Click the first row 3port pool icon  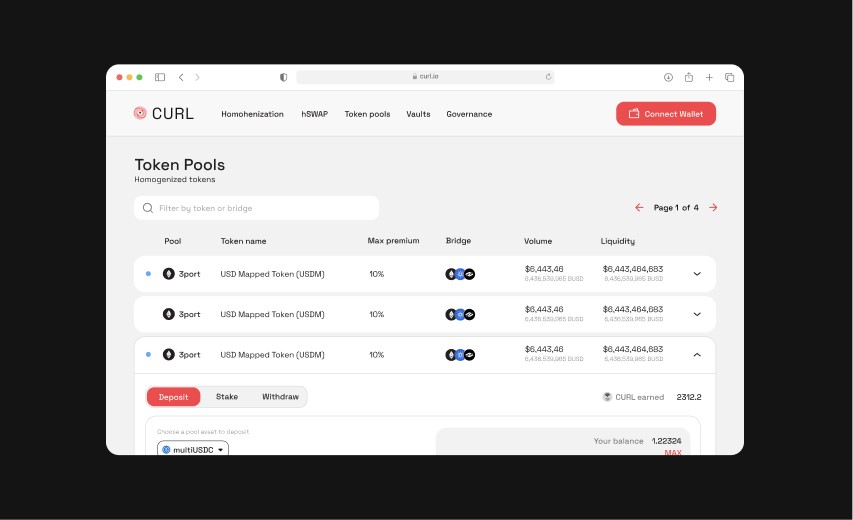[x=169, y=274]
